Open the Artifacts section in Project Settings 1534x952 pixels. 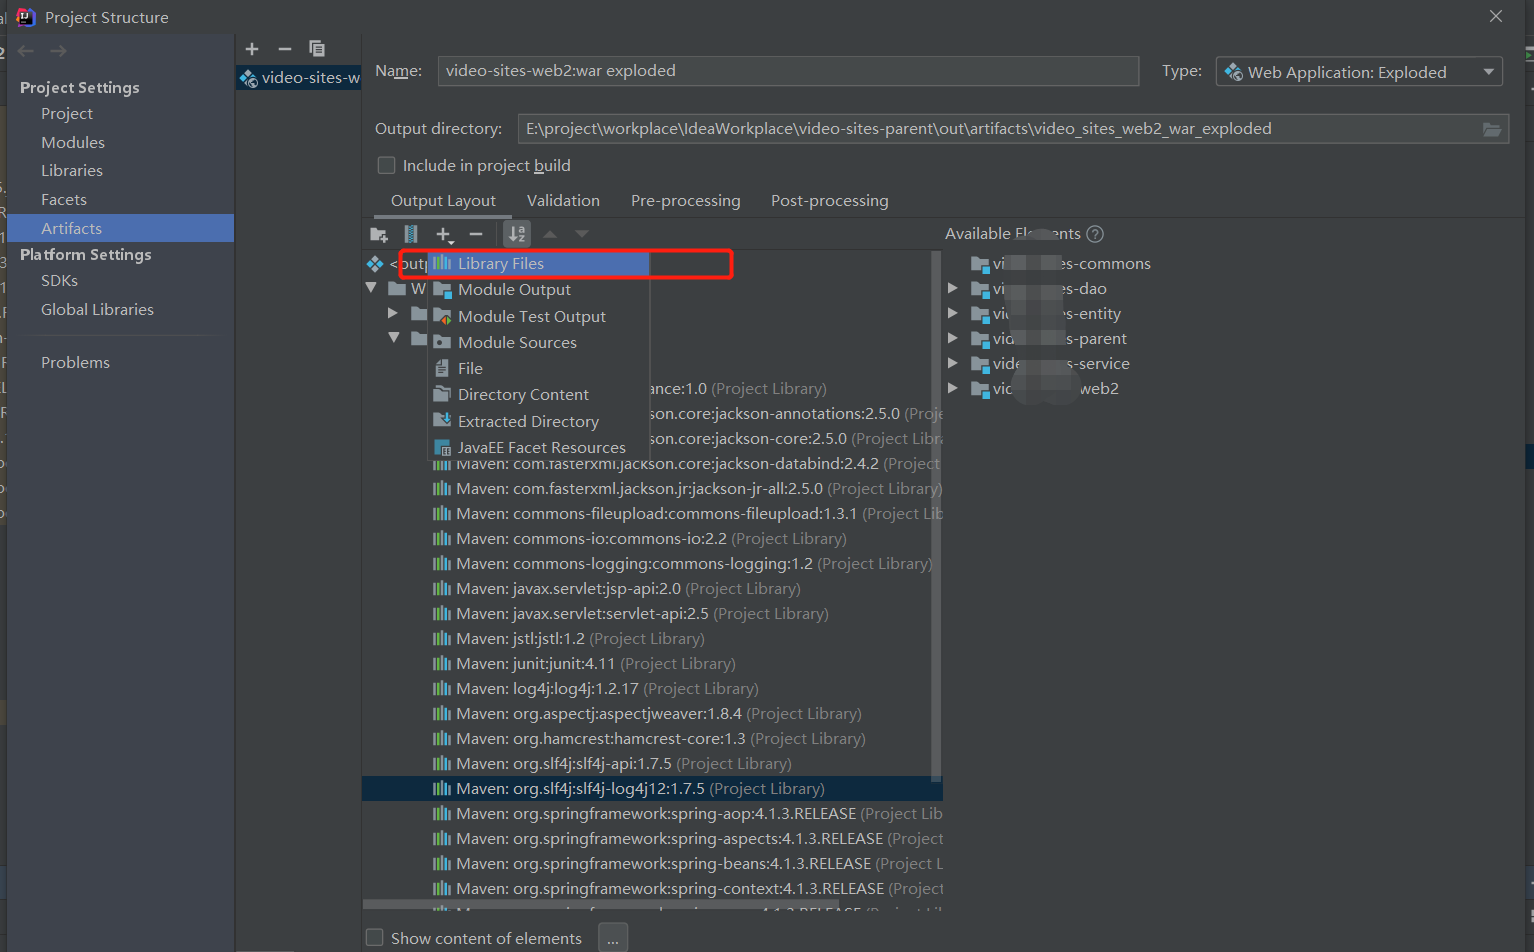[71, 228]
